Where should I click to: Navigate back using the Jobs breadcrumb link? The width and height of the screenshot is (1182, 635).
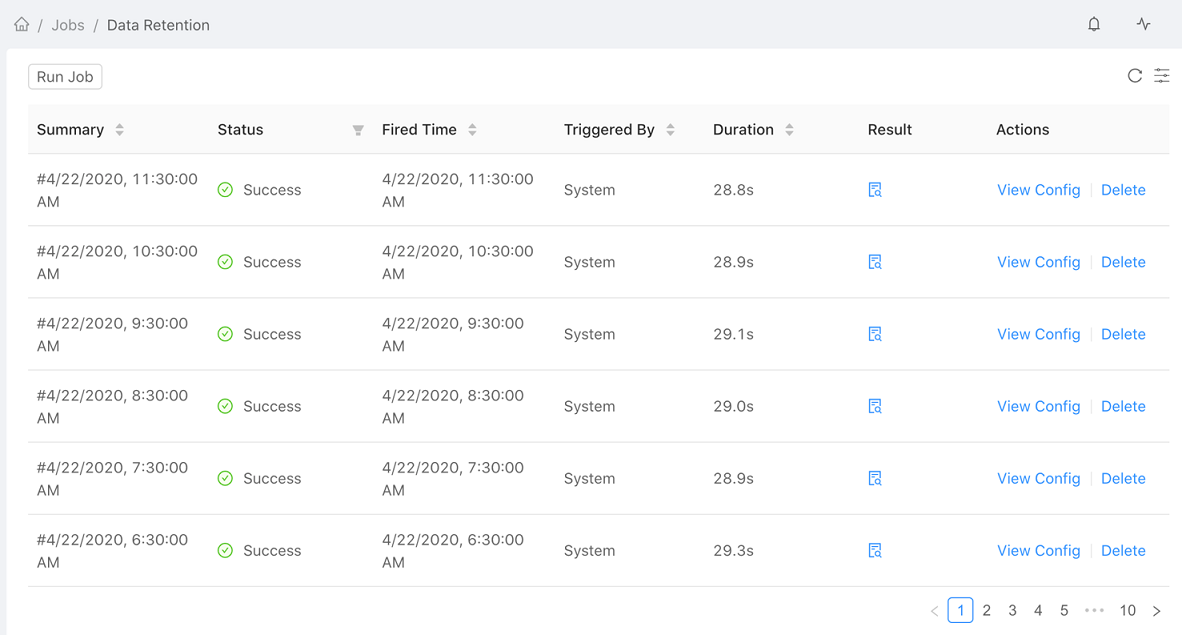click(68, 24)
